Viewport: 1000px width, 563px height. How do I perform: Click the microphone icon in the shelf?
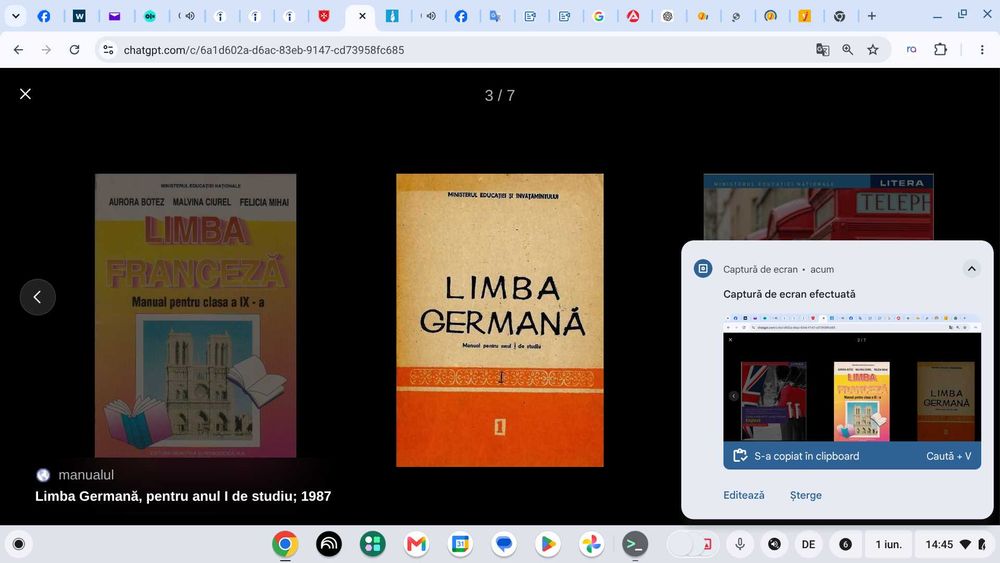click(740, 544)
